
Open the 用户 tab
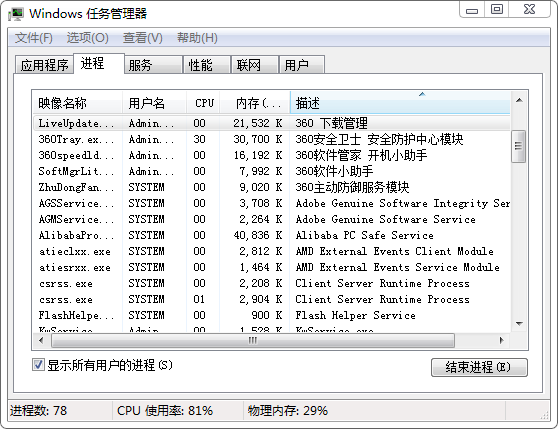tap(302, 65)
